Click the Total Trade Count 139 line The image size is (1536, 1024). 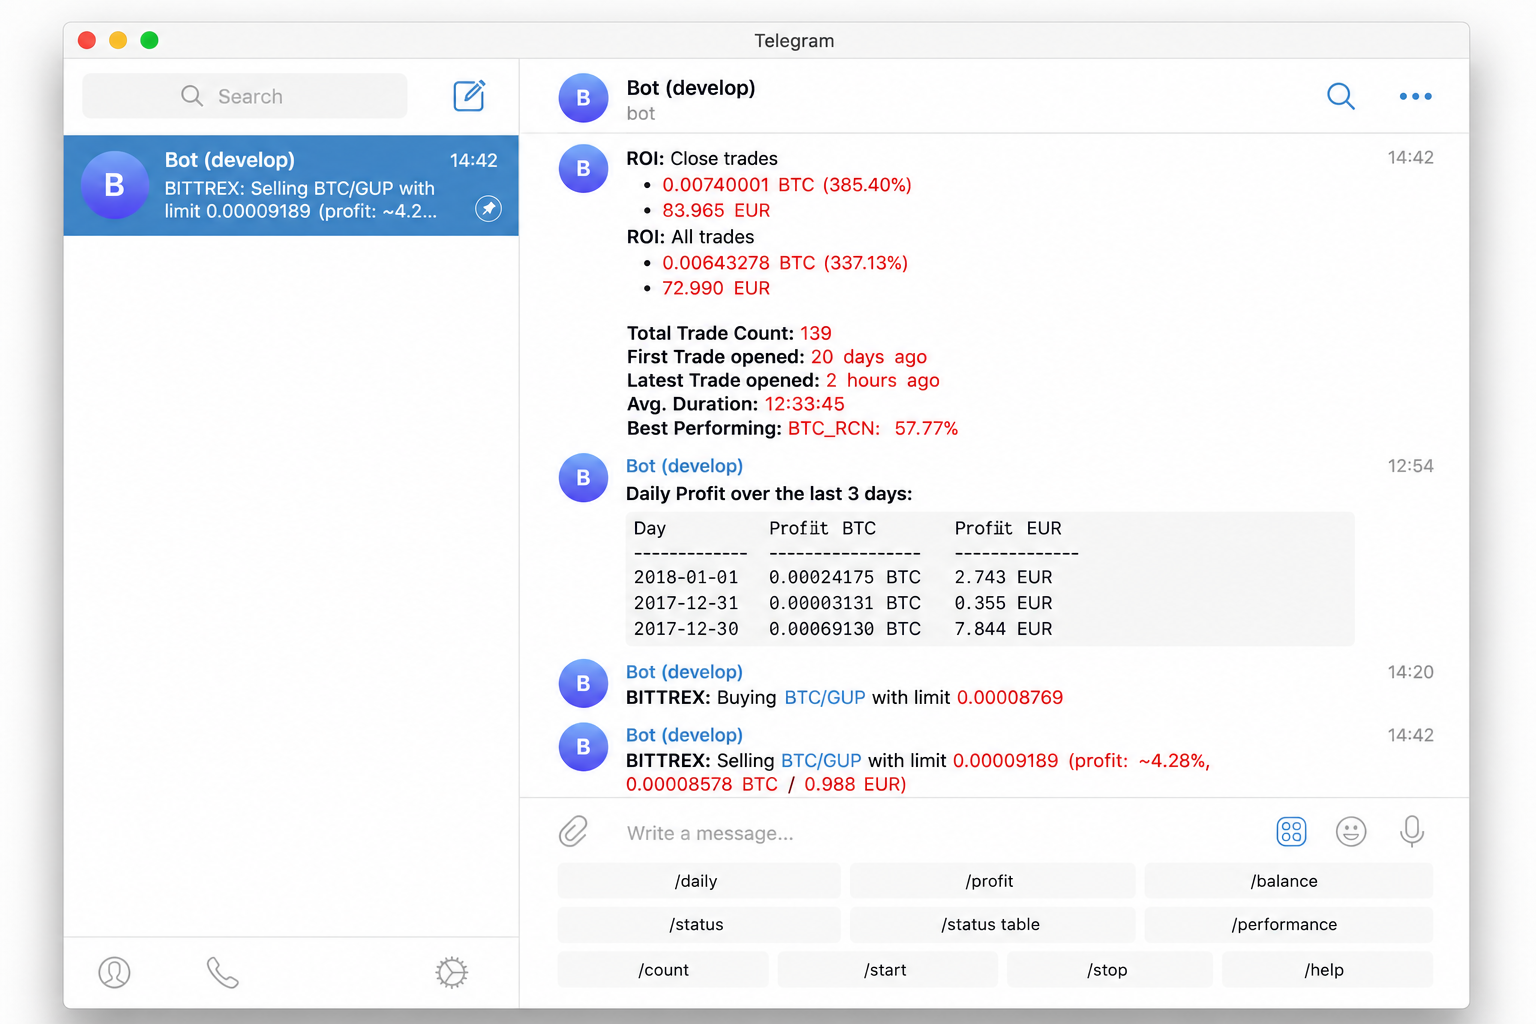coord(729,333)
